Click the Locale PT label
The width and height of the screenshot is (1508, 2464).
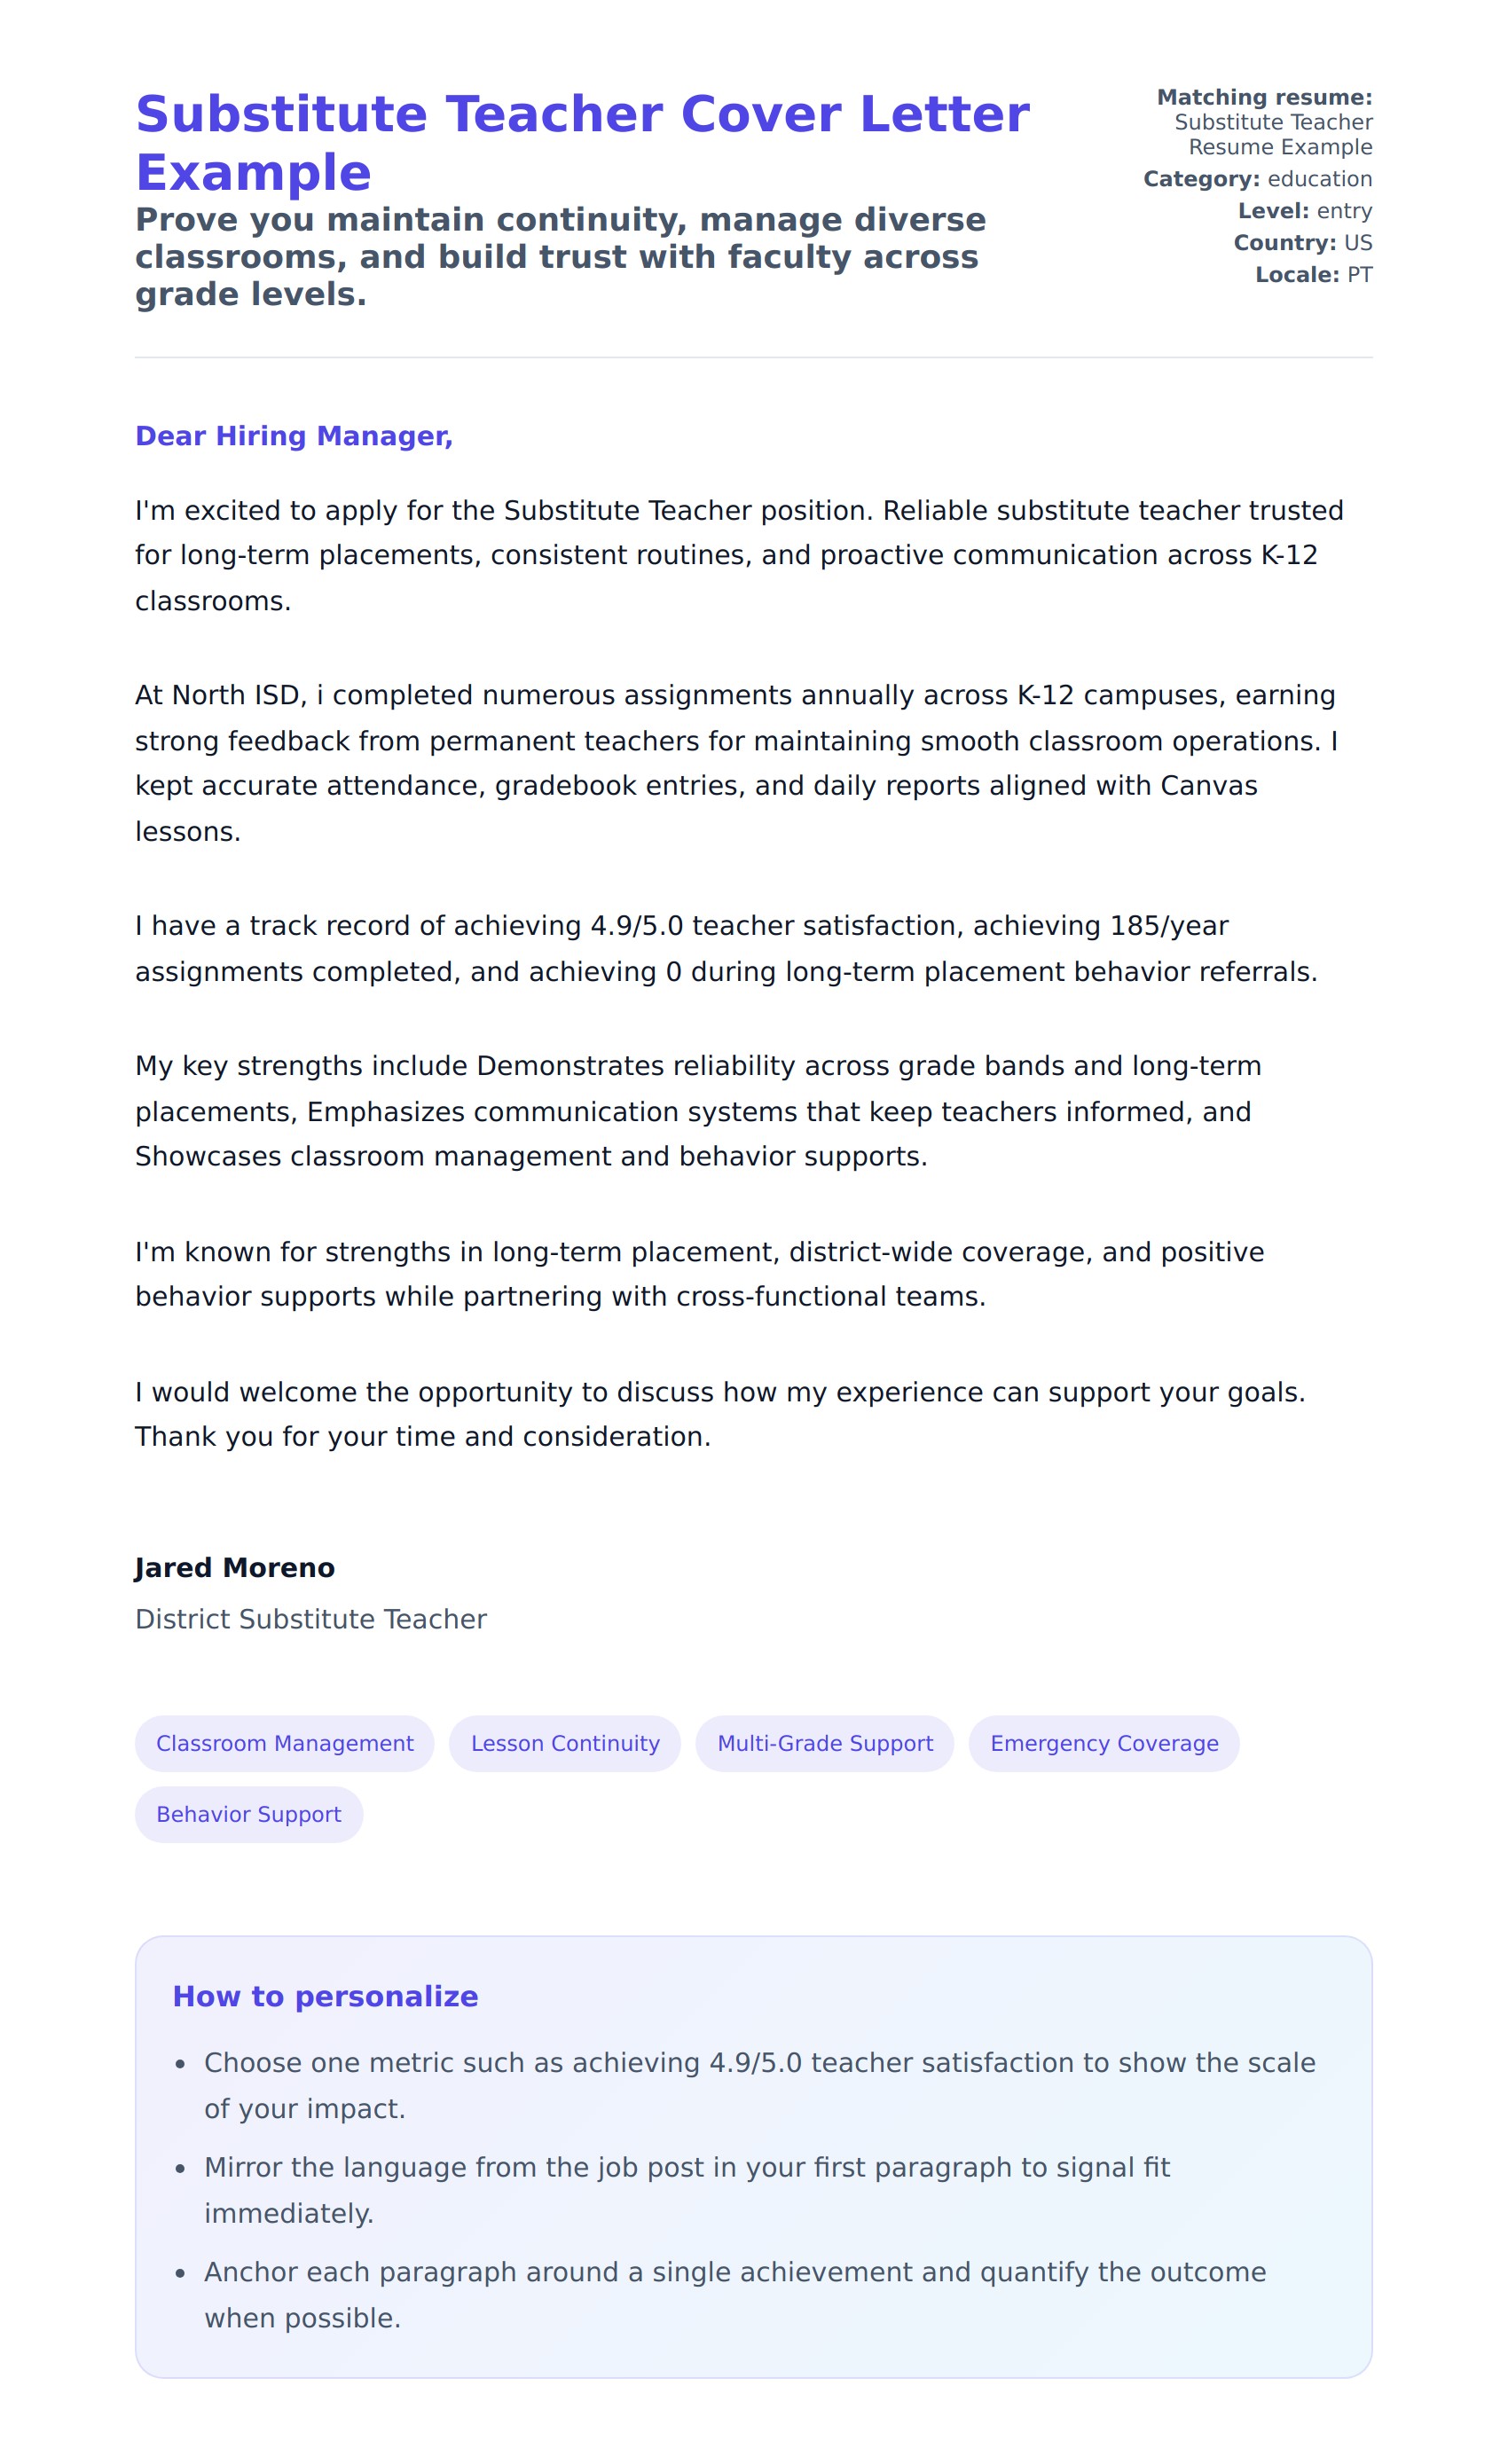(1313, 275)
